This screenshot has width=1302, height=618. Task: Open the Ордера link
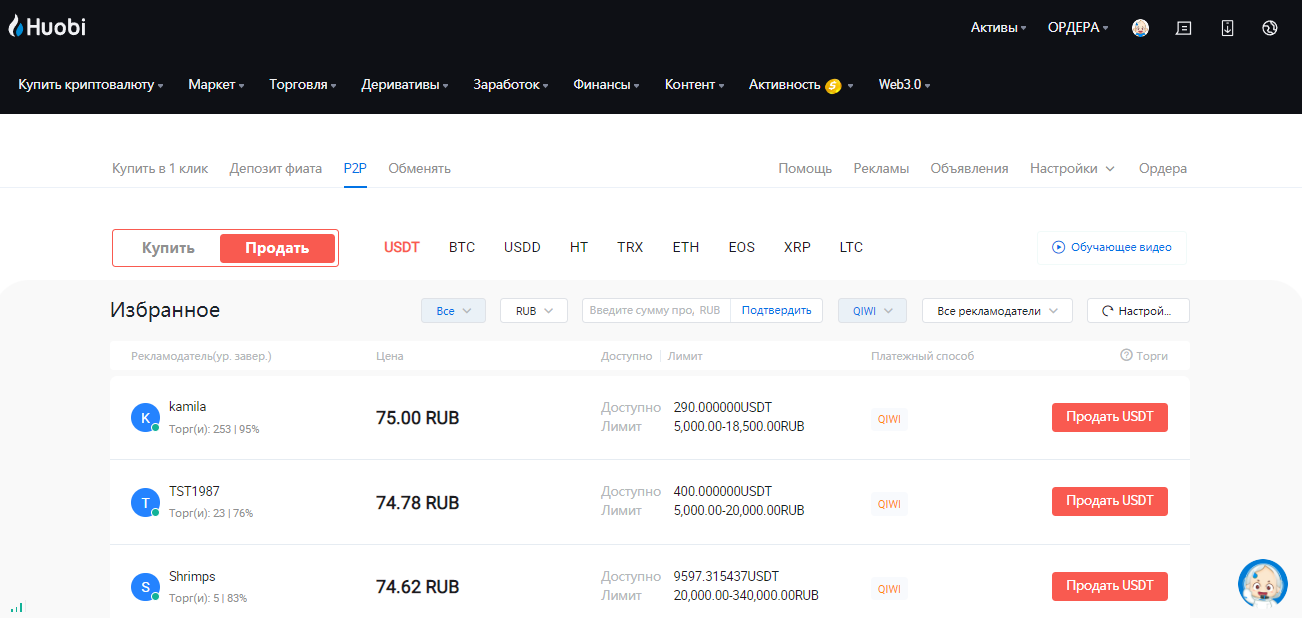[1163, 169]
